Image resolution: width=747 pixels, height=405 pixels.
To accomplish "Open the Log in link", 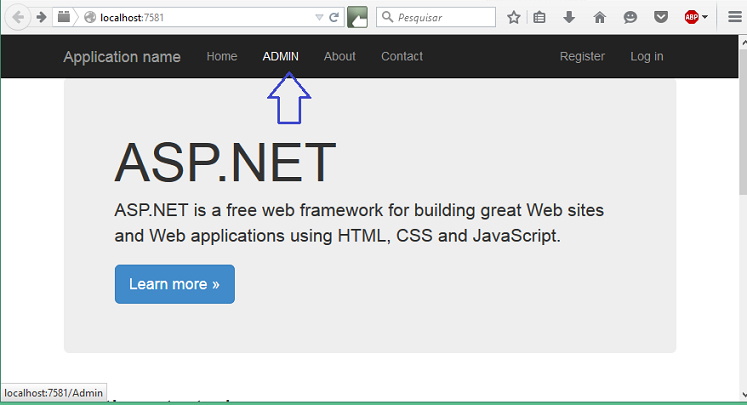I will pos(646,56).
